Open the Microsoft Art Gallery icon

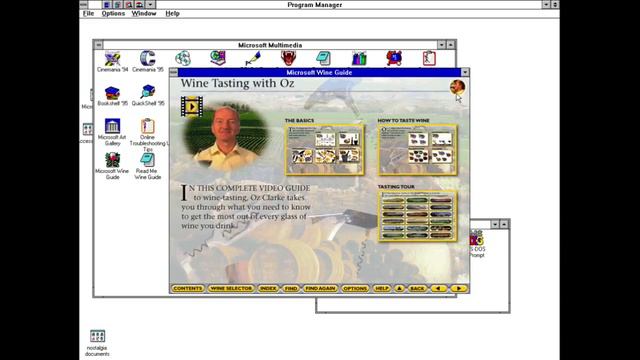click(x=112, y=126)
